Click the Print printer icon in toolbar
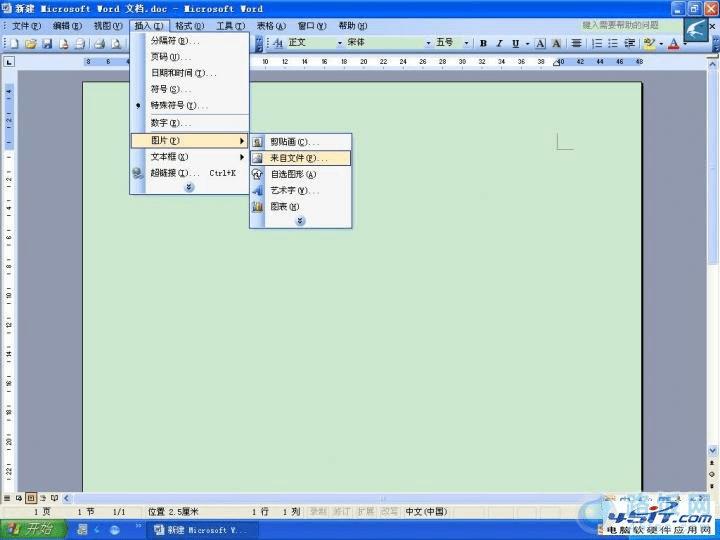Screen dimensions: 720x540 click(x=99, y=44)
